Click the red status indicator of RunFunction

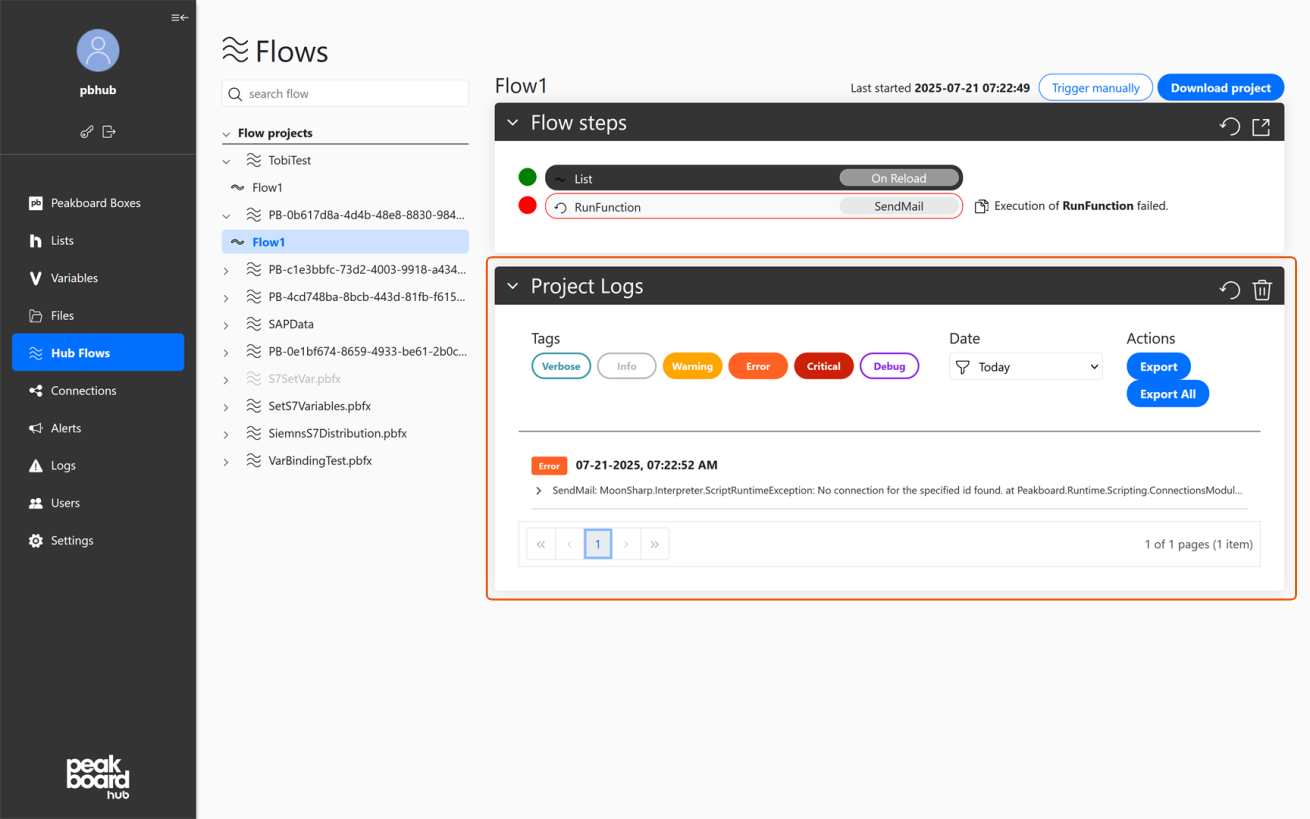click(527, 205)
